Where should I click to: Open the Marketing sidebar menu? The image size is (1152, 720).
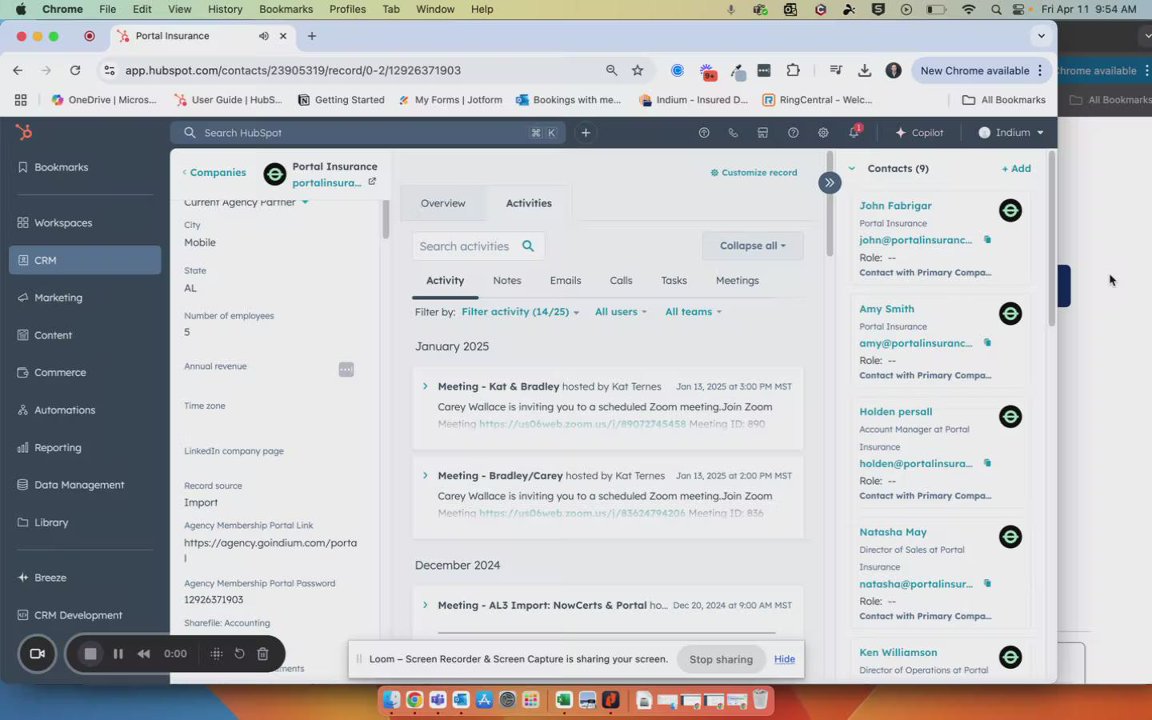84,298
